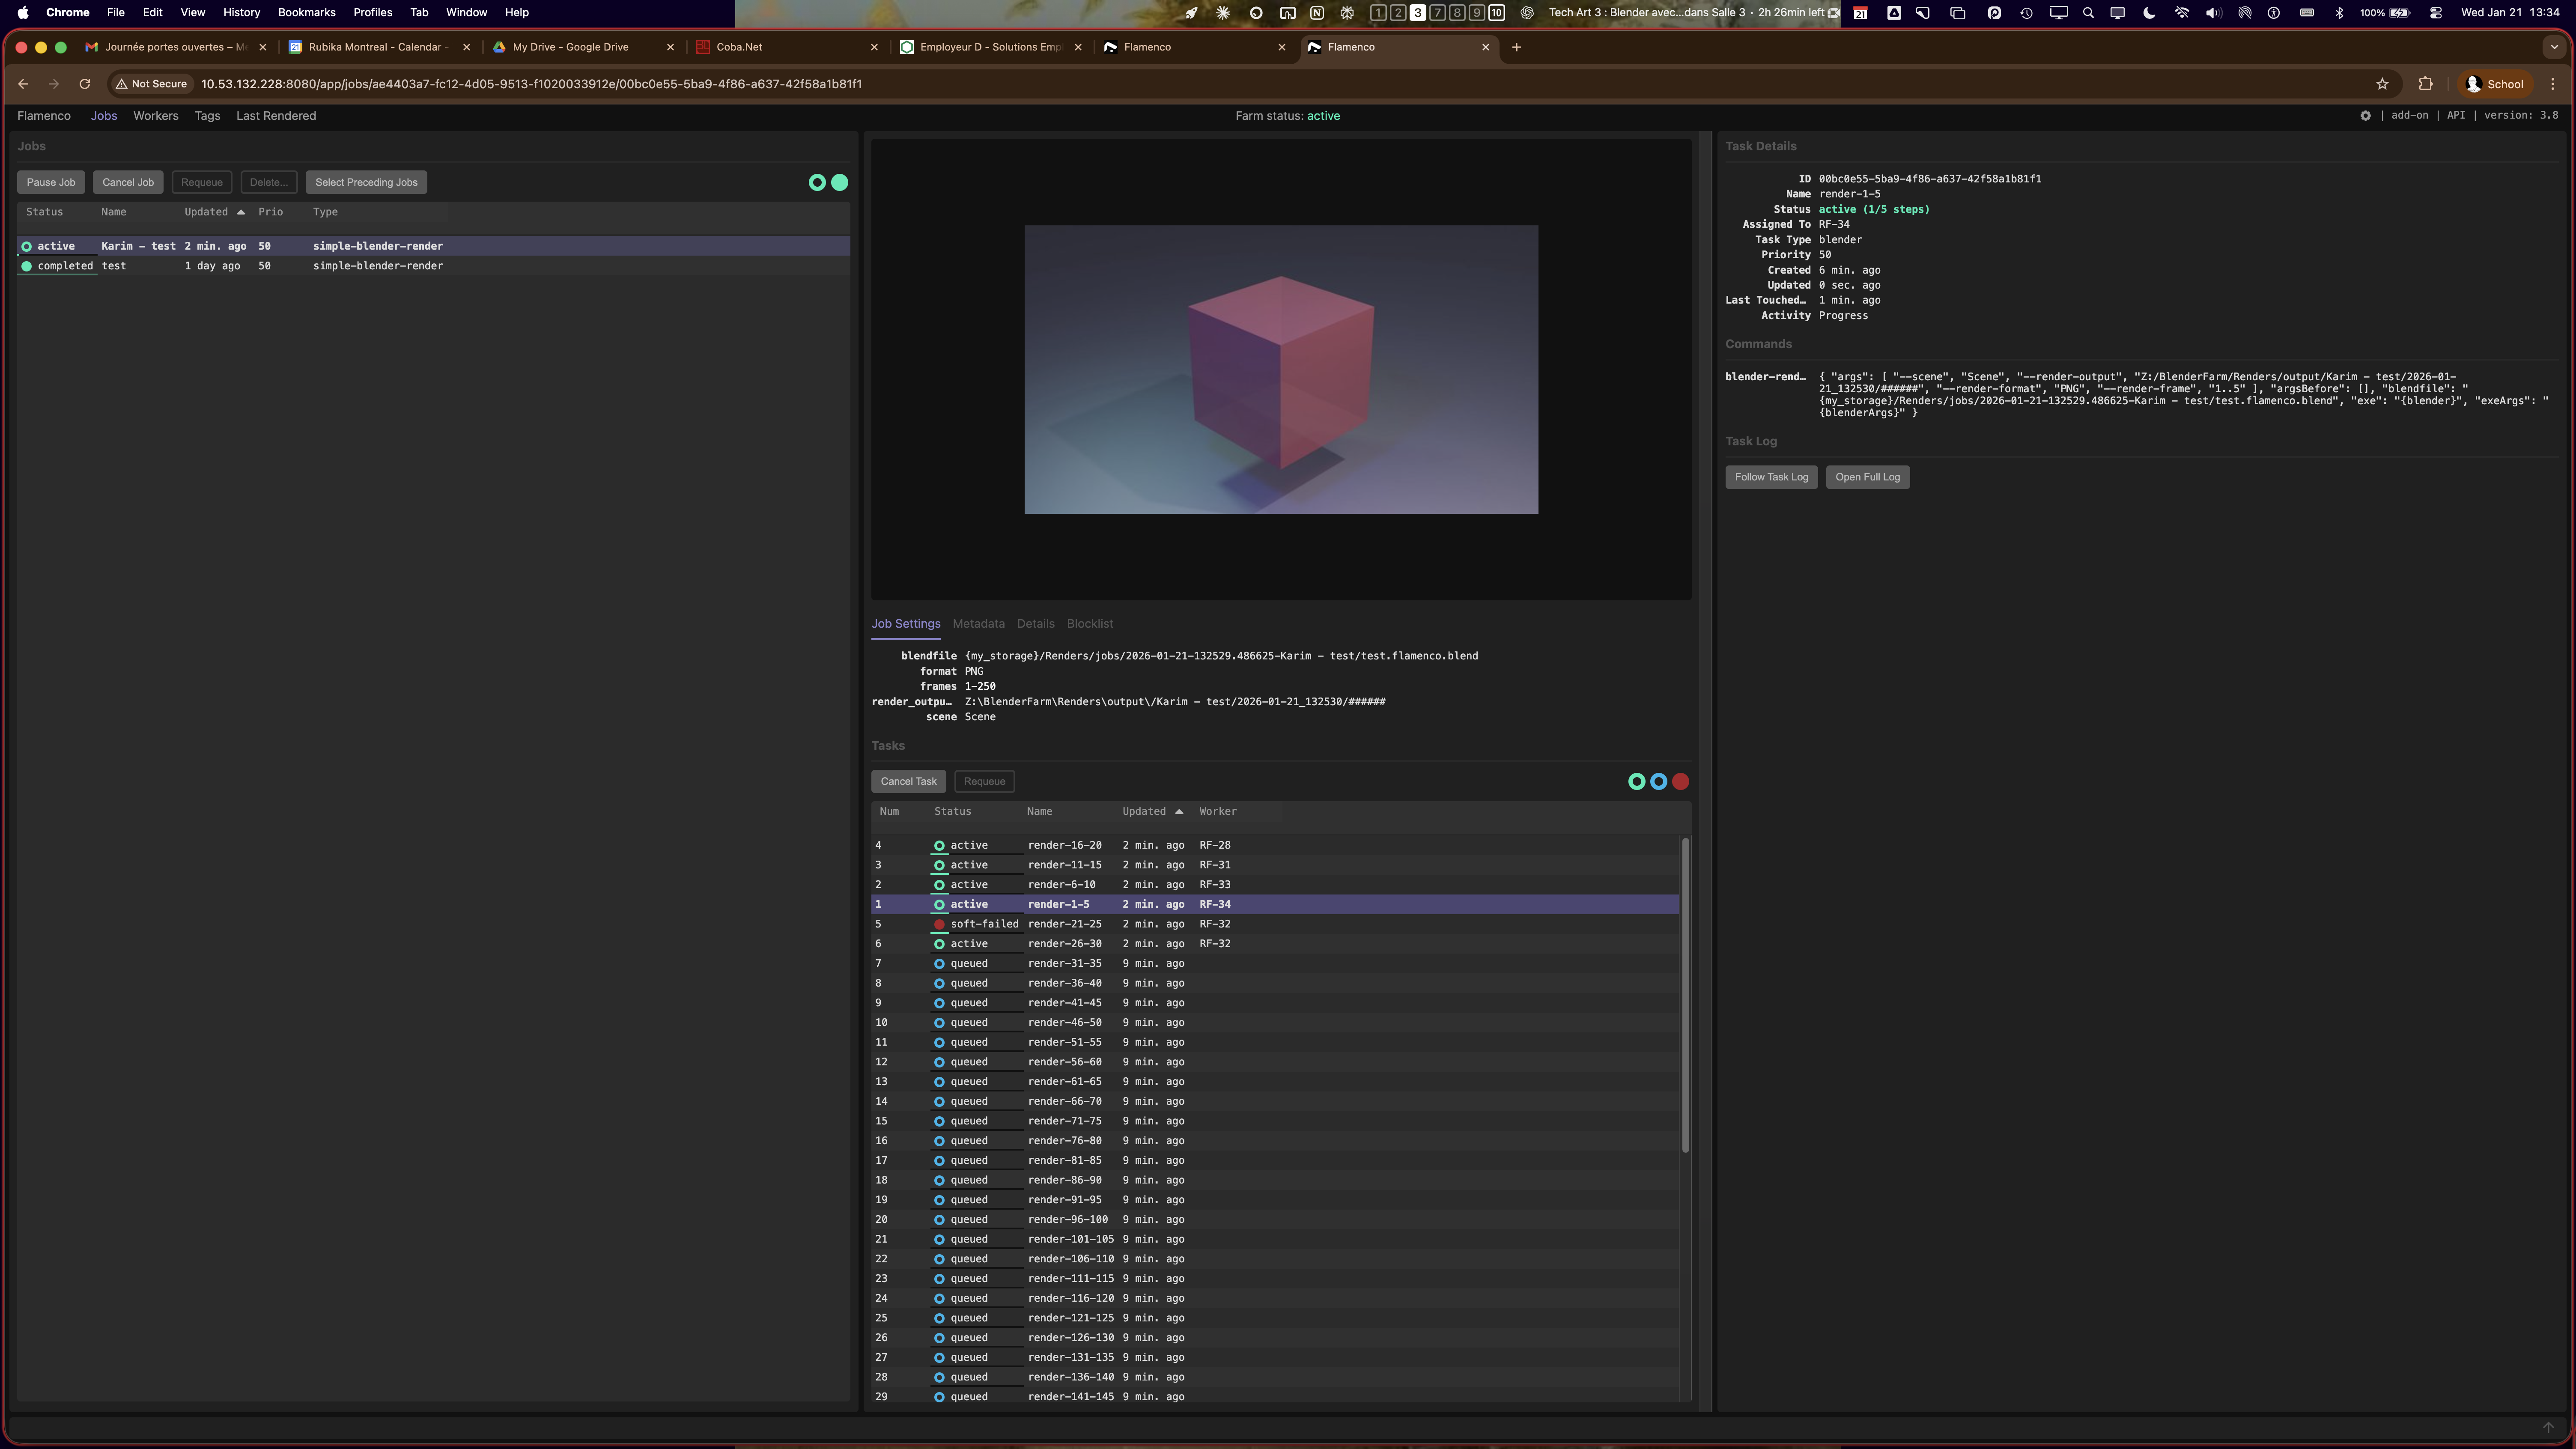The height and width of the screenshot is (1449, 2576).
Task: Switch to Blocklist tab
Action: 1090,624
